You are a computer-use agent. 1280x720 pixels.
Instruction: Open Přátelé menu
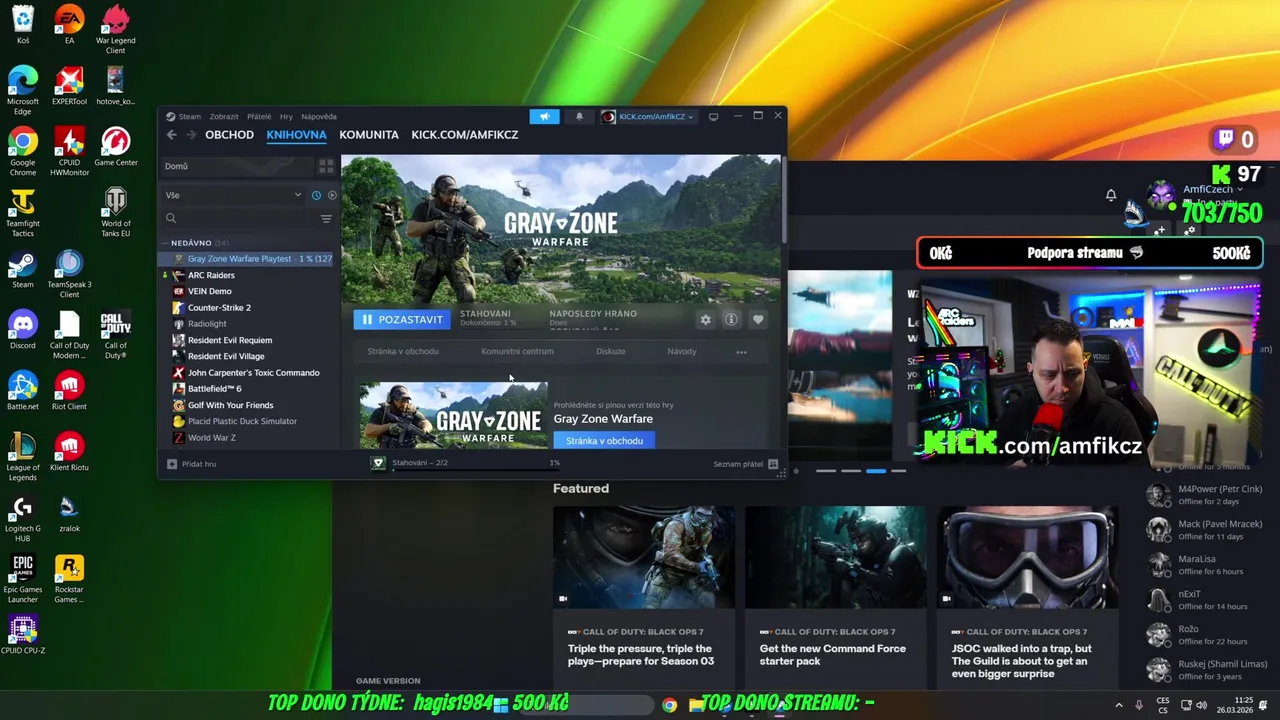259,116
